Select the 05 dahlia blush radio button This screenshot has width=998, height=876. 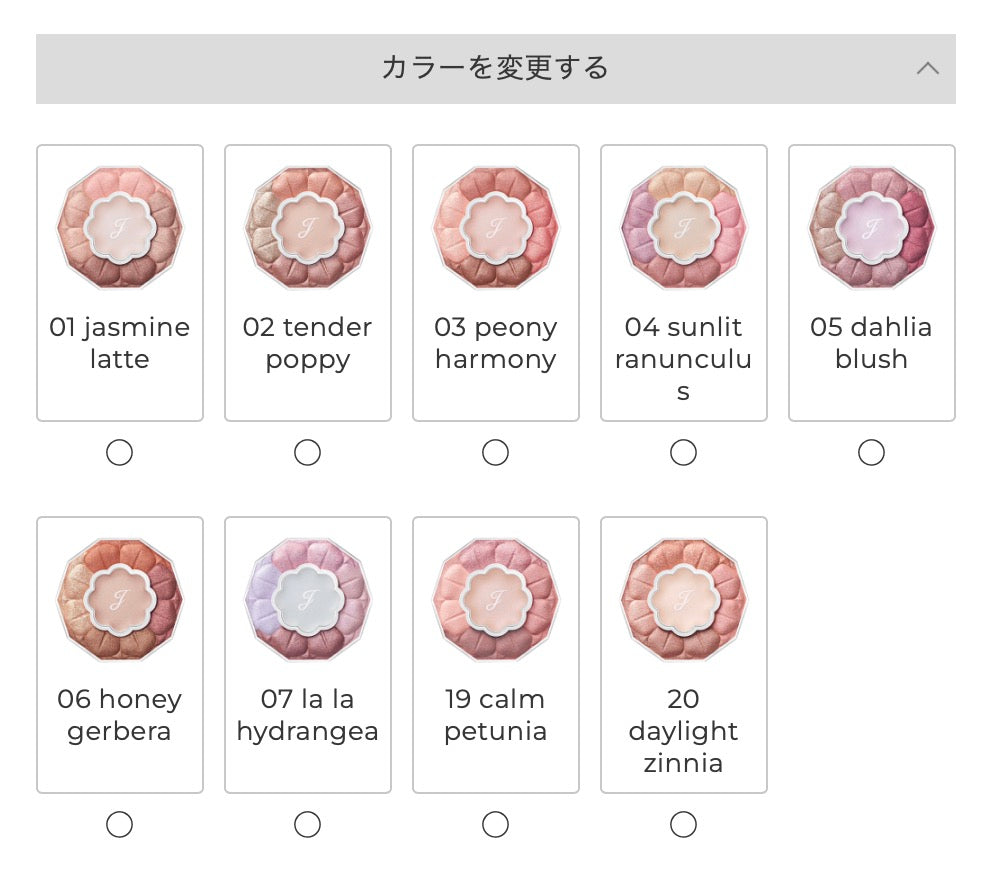[x=872, y=453]
